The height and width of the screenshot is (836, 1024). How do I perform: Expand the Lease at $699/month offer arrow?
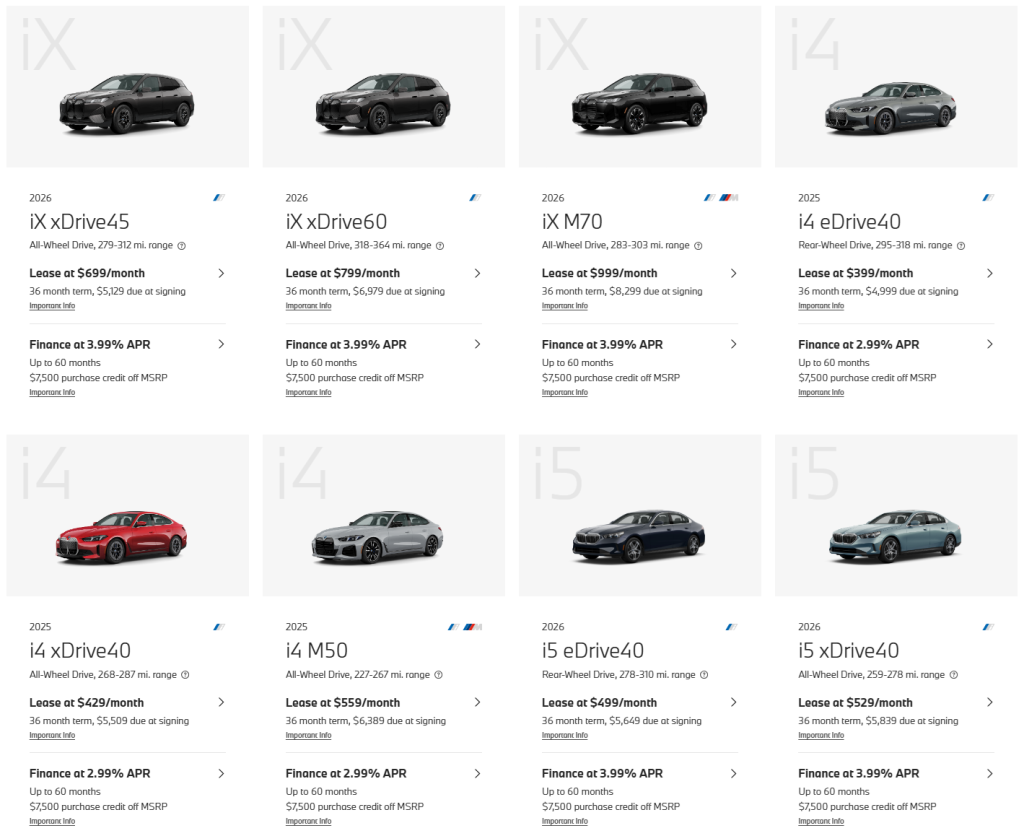pos(221,273)
